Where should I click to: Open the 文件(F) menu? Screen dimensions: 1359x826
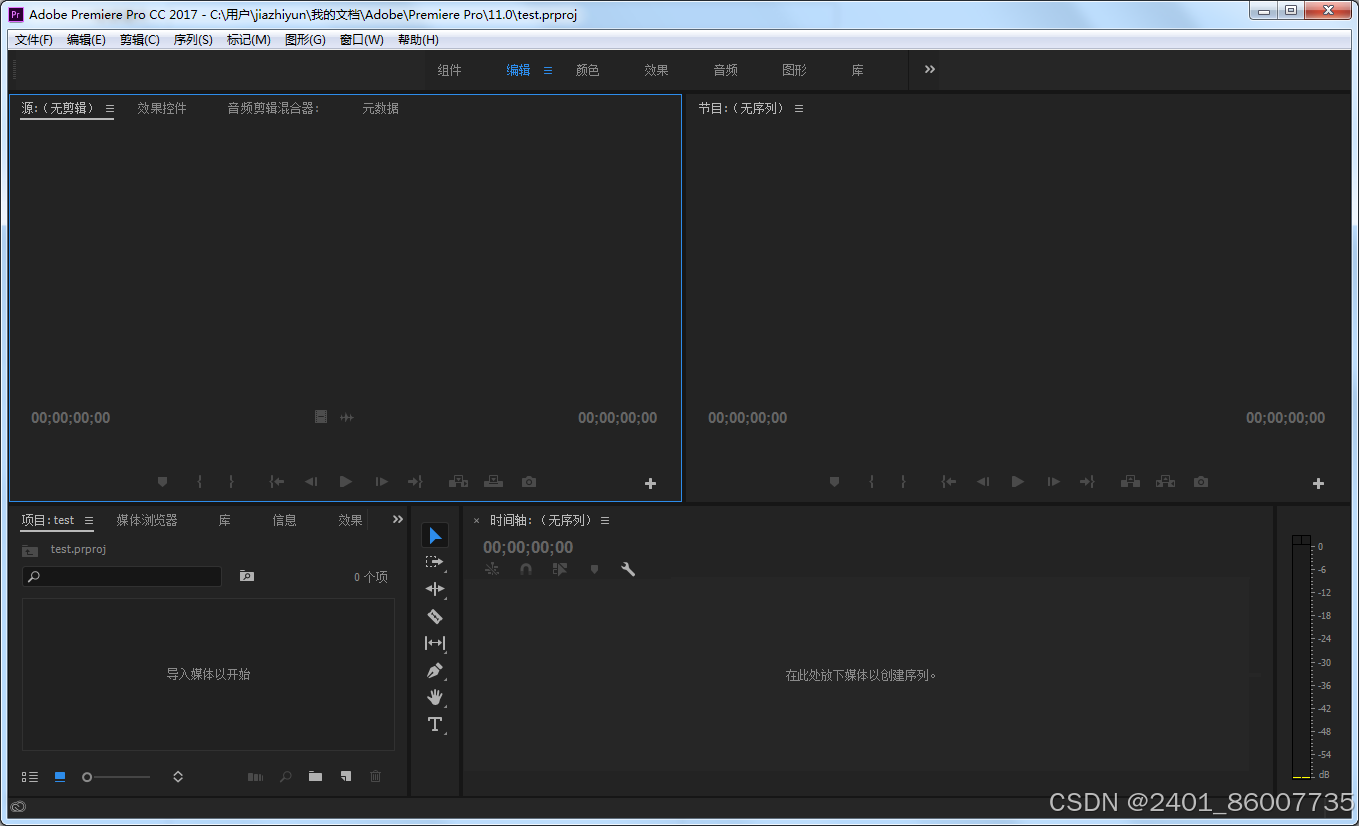(x=34, y=40)
